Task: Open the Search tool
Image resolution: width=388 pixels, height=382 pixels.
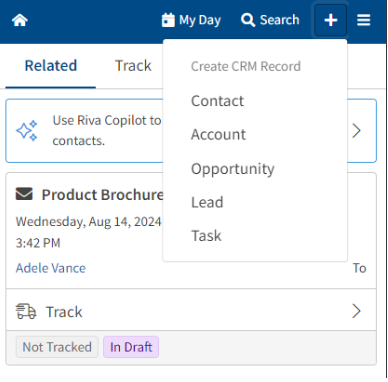Action: point(270,20)
